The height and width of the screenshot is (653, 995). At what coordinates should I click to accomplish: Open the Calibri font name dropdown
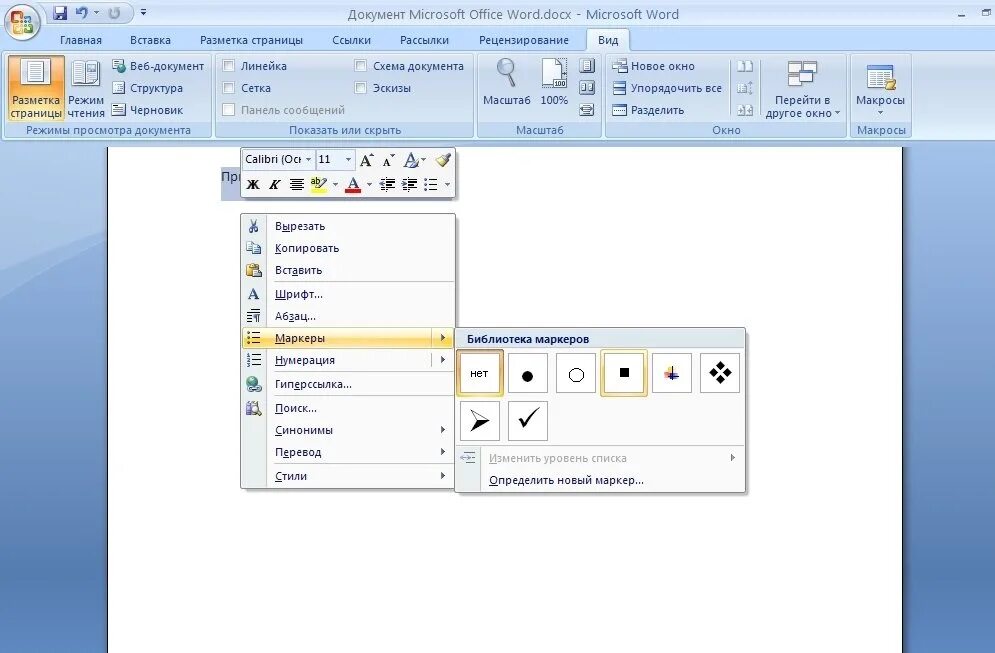[309, 159]
